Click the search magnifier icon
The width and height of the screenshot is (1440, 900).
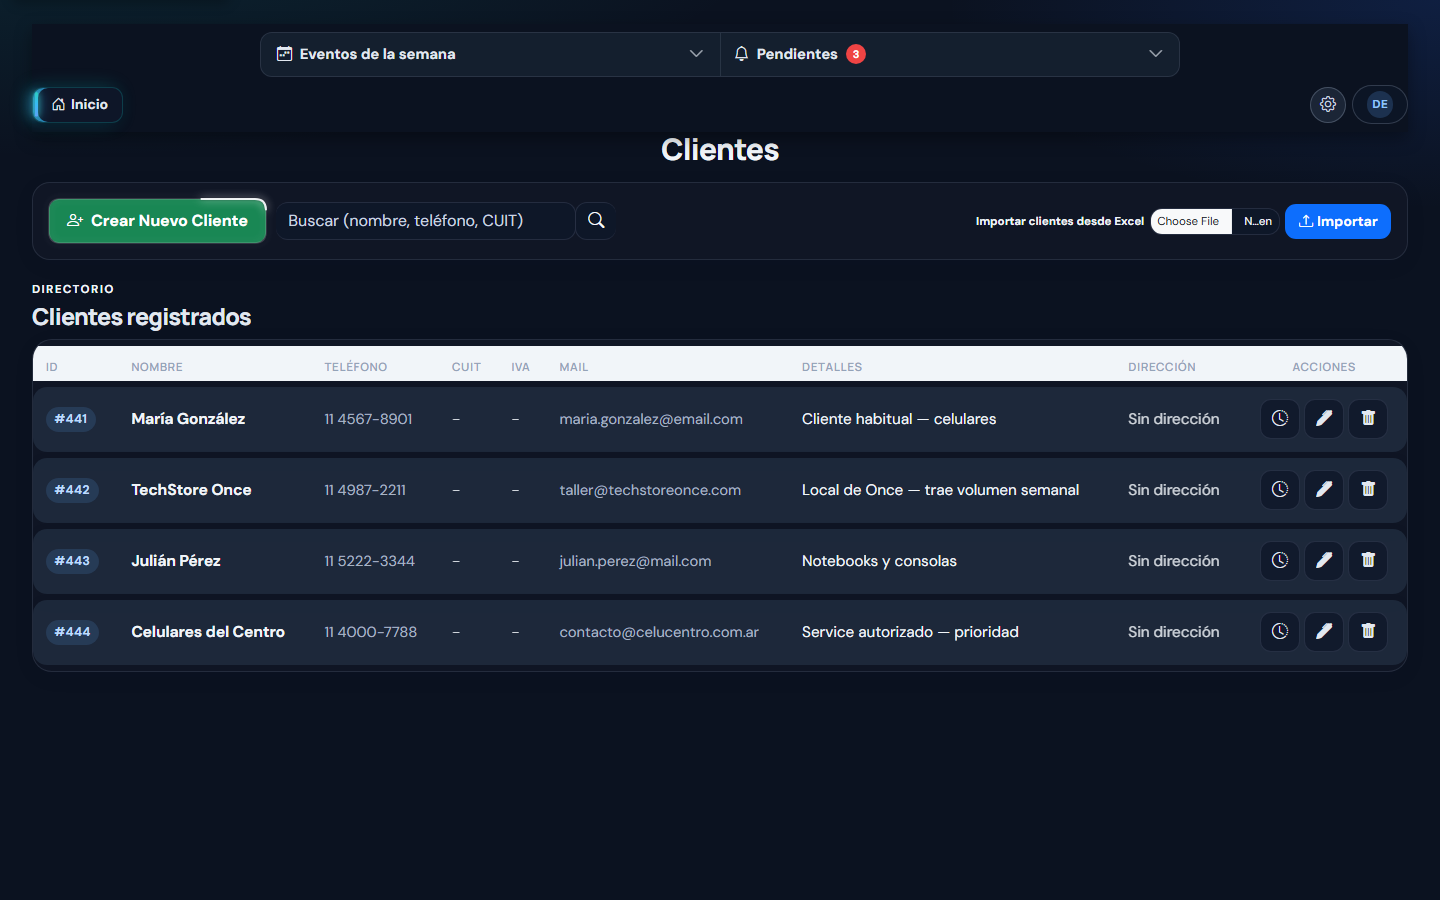[596, 221]
